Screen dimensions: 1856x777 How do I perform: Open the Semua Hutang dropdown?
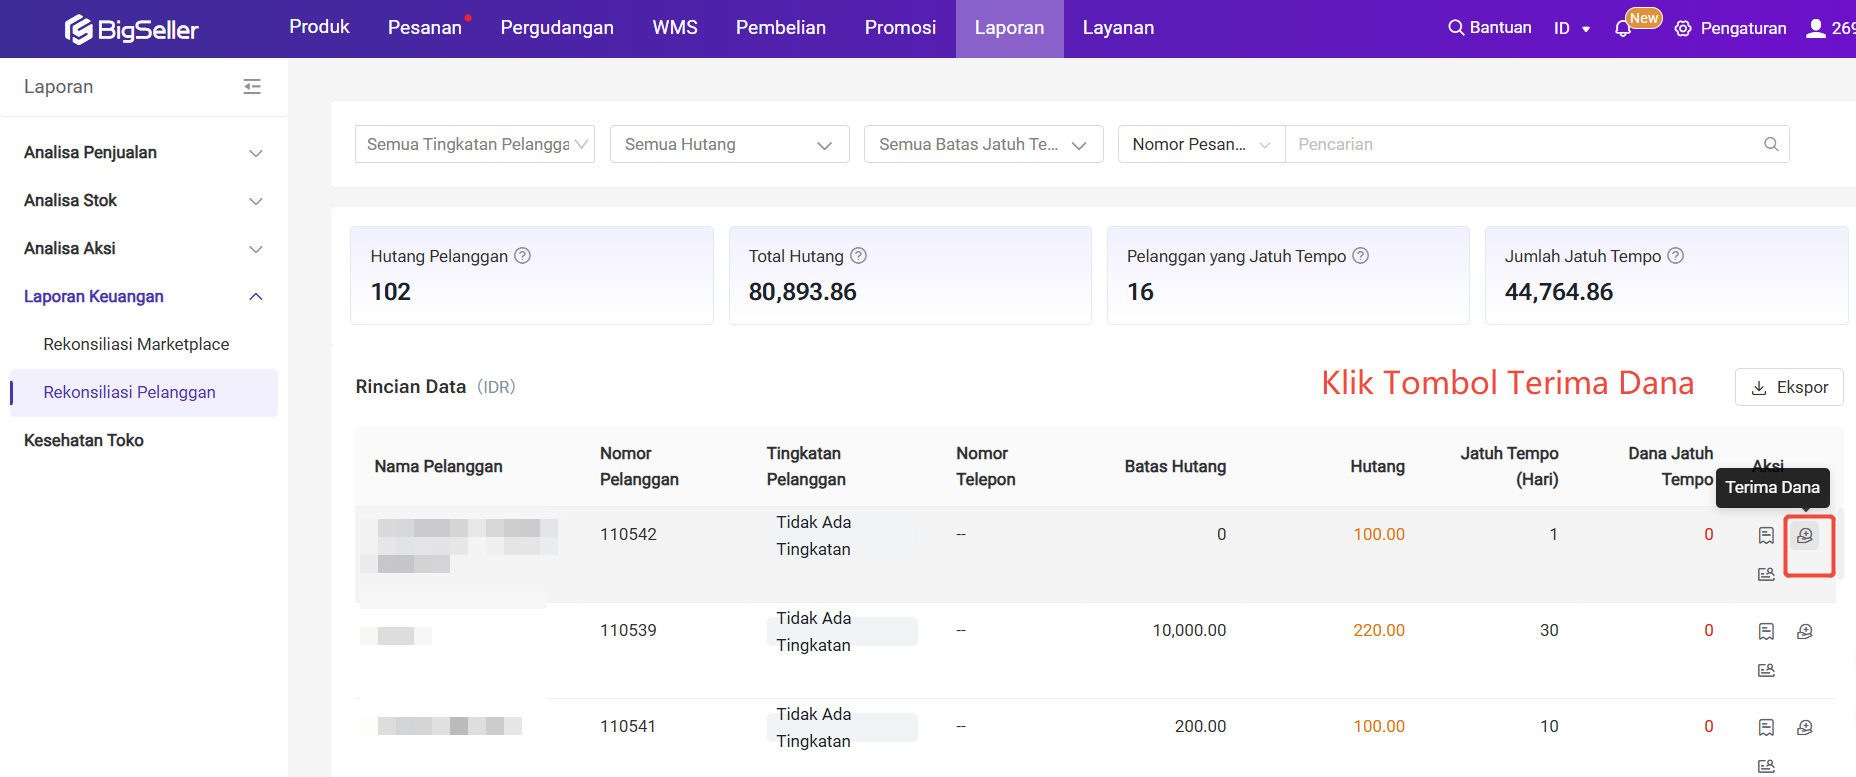coord(729,144)
